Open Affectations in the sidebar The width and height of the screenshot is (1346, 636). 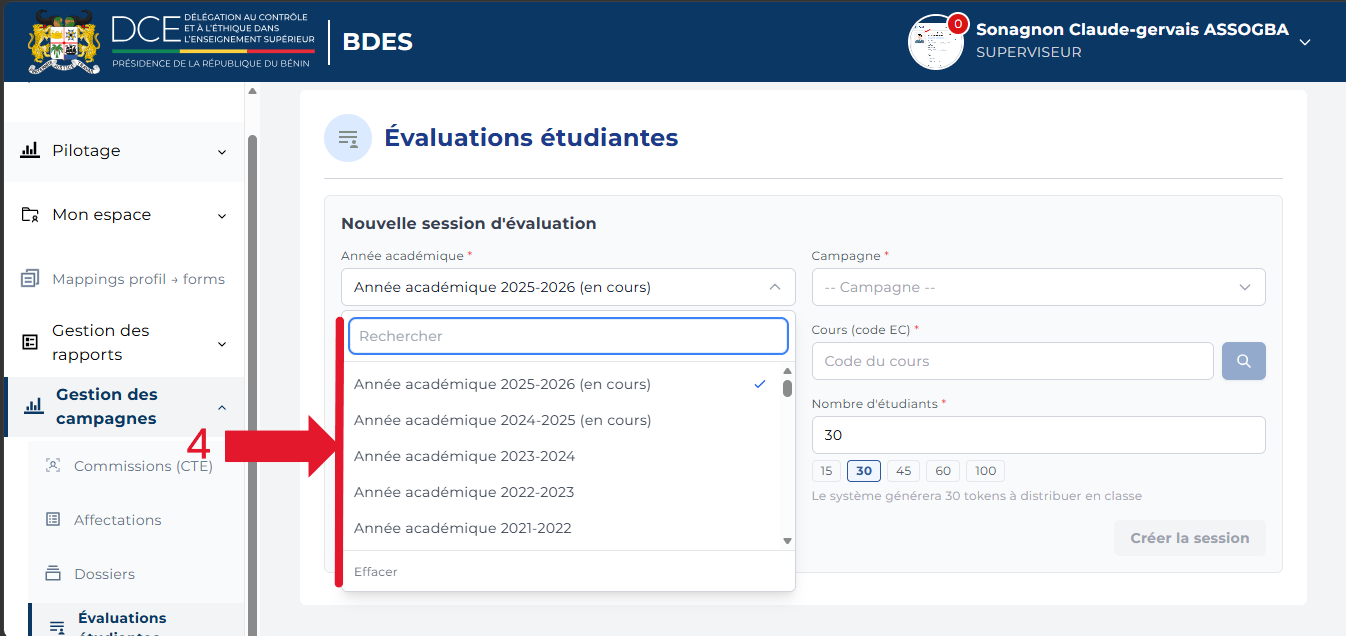click(x=117, y=520)
